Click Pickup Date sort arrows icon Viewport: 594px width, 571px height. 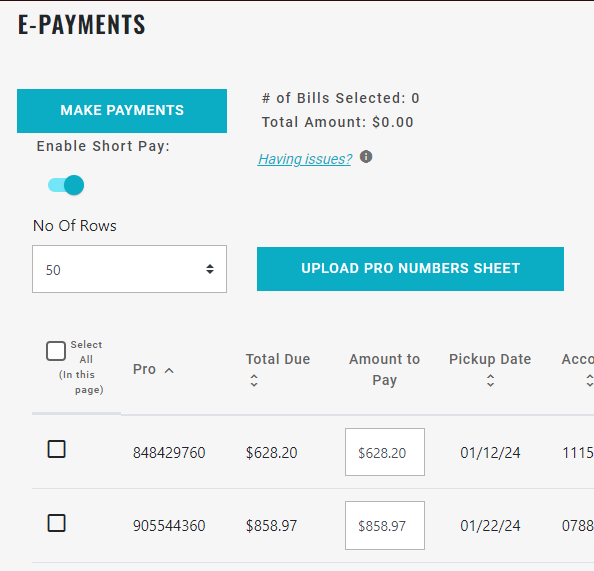tap(490, 380)
